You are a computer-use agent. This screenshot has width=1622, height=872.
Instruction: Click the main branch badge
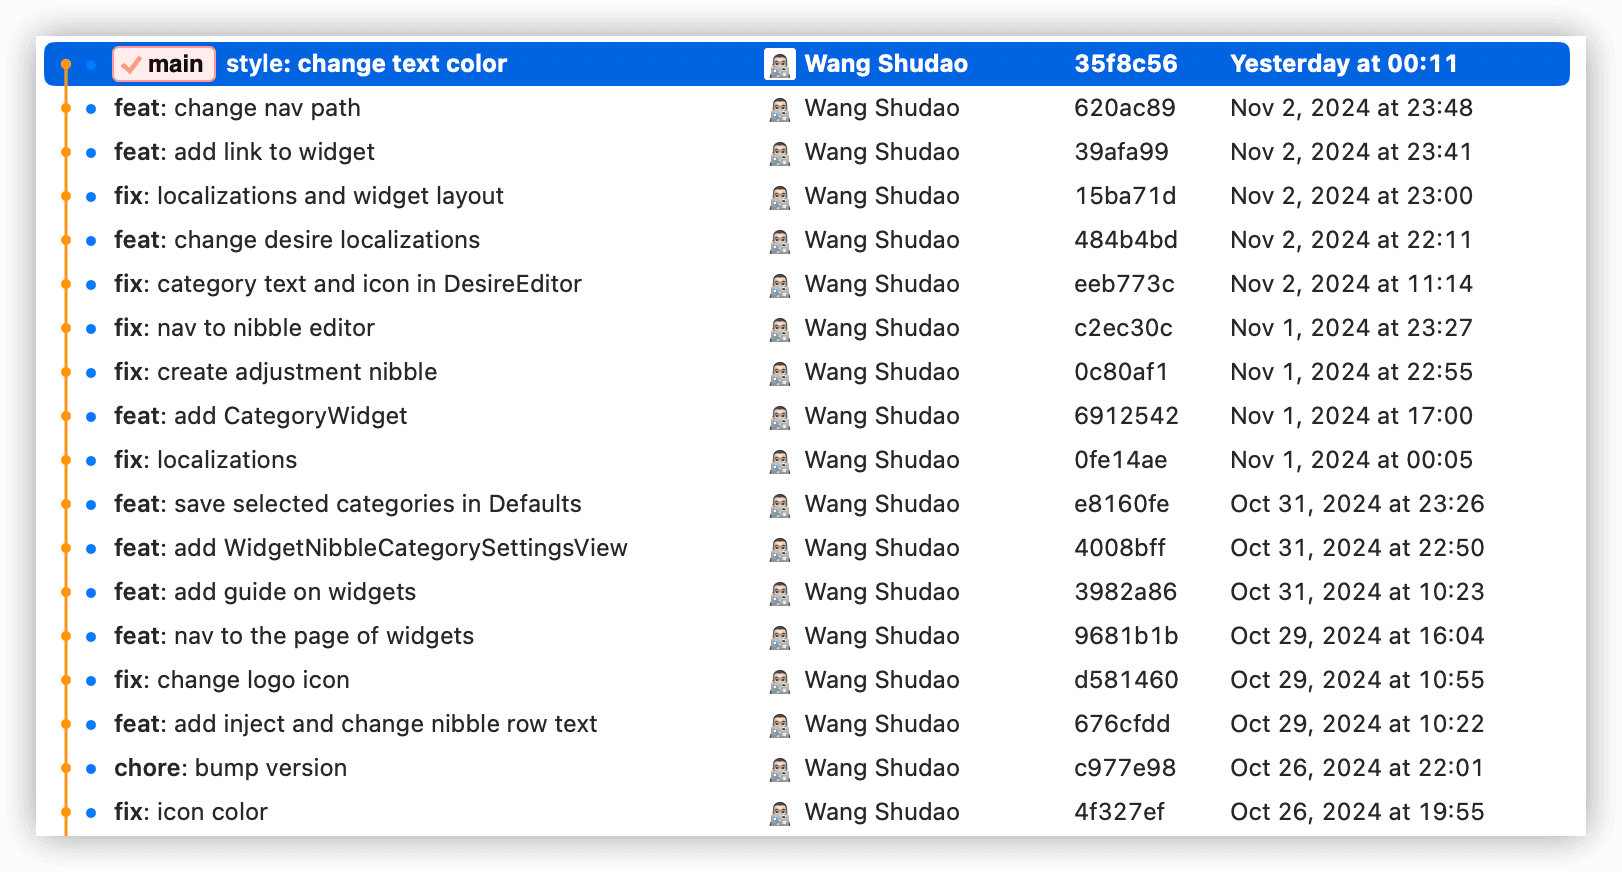coord(164,64)
